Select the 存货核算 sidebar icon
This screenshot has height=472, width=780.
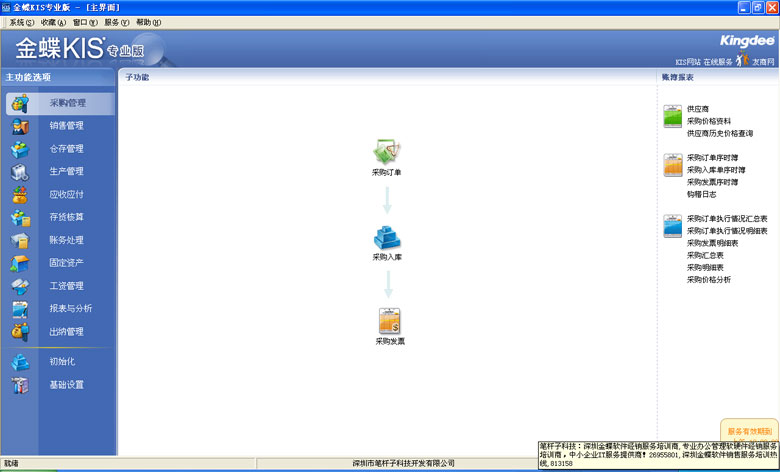(x=20, y=218)
